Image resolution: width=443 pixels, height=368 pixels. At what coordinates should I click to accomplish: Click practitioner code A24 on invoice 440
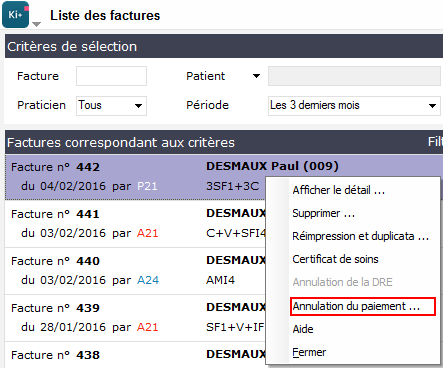pyautogui.click(x=148, y=280)
